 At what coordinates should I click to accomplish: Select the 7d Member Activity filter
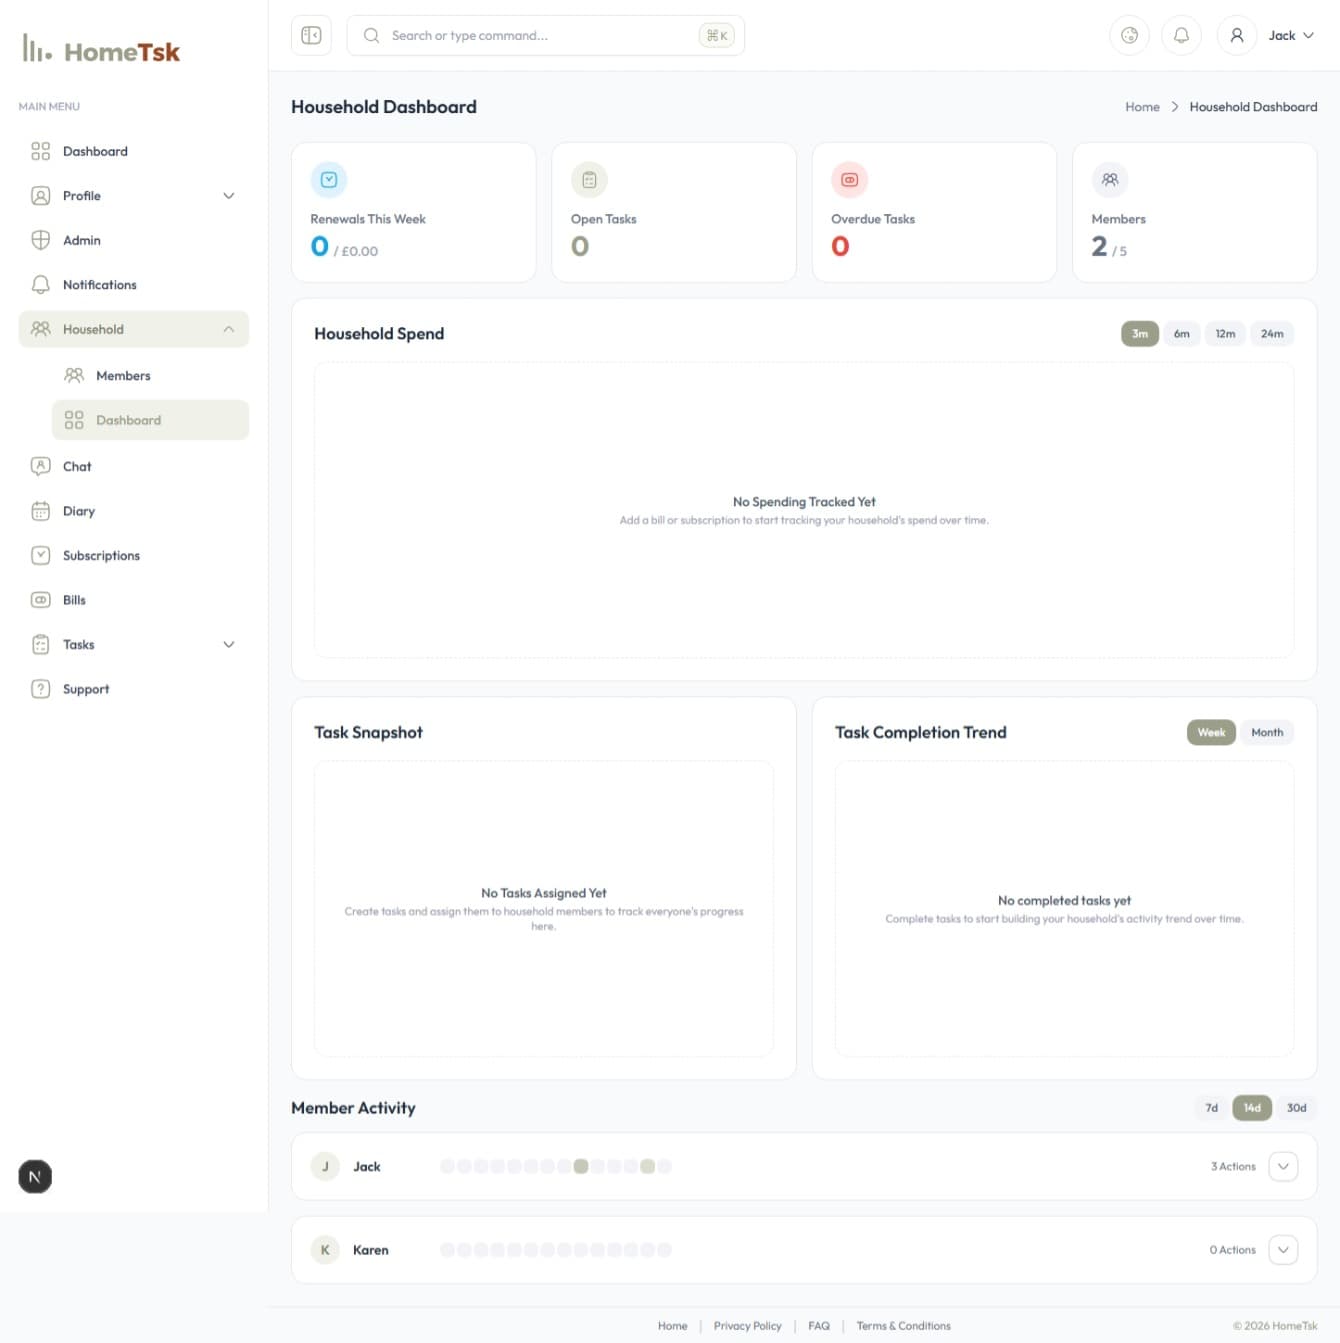1211,1108
